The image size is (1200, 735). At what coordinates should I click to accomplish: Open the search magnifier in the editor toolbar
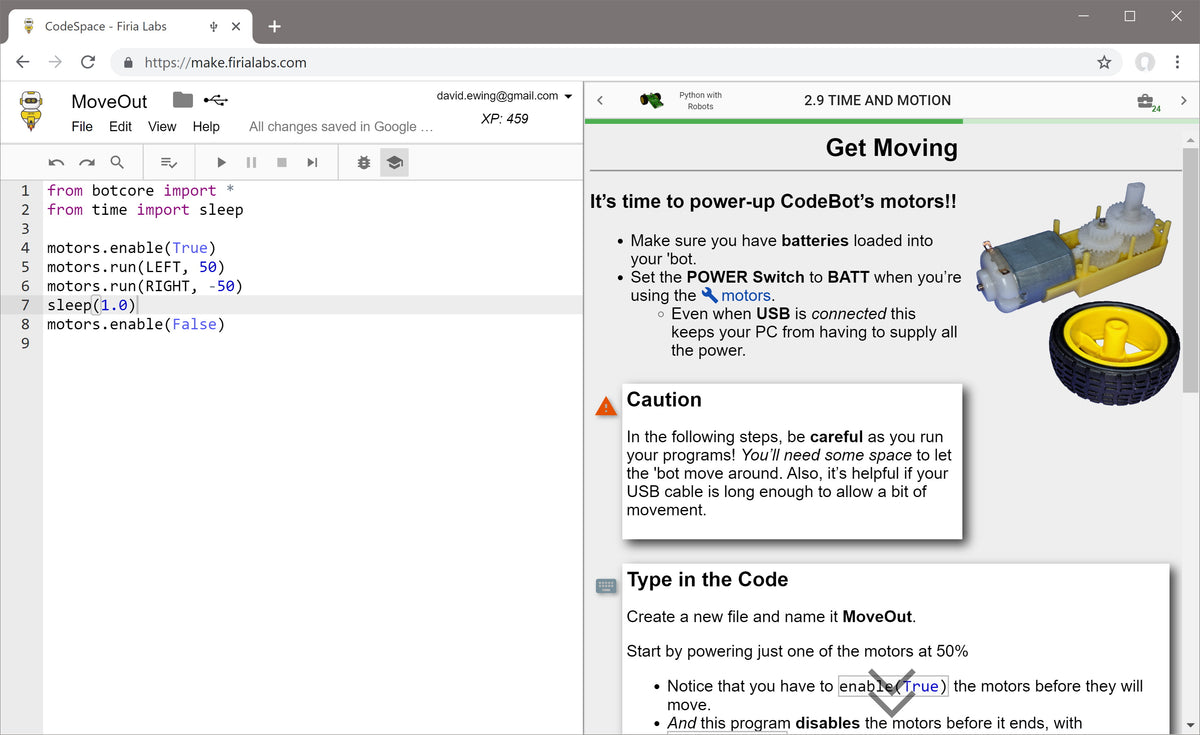[x=117, y=162]
